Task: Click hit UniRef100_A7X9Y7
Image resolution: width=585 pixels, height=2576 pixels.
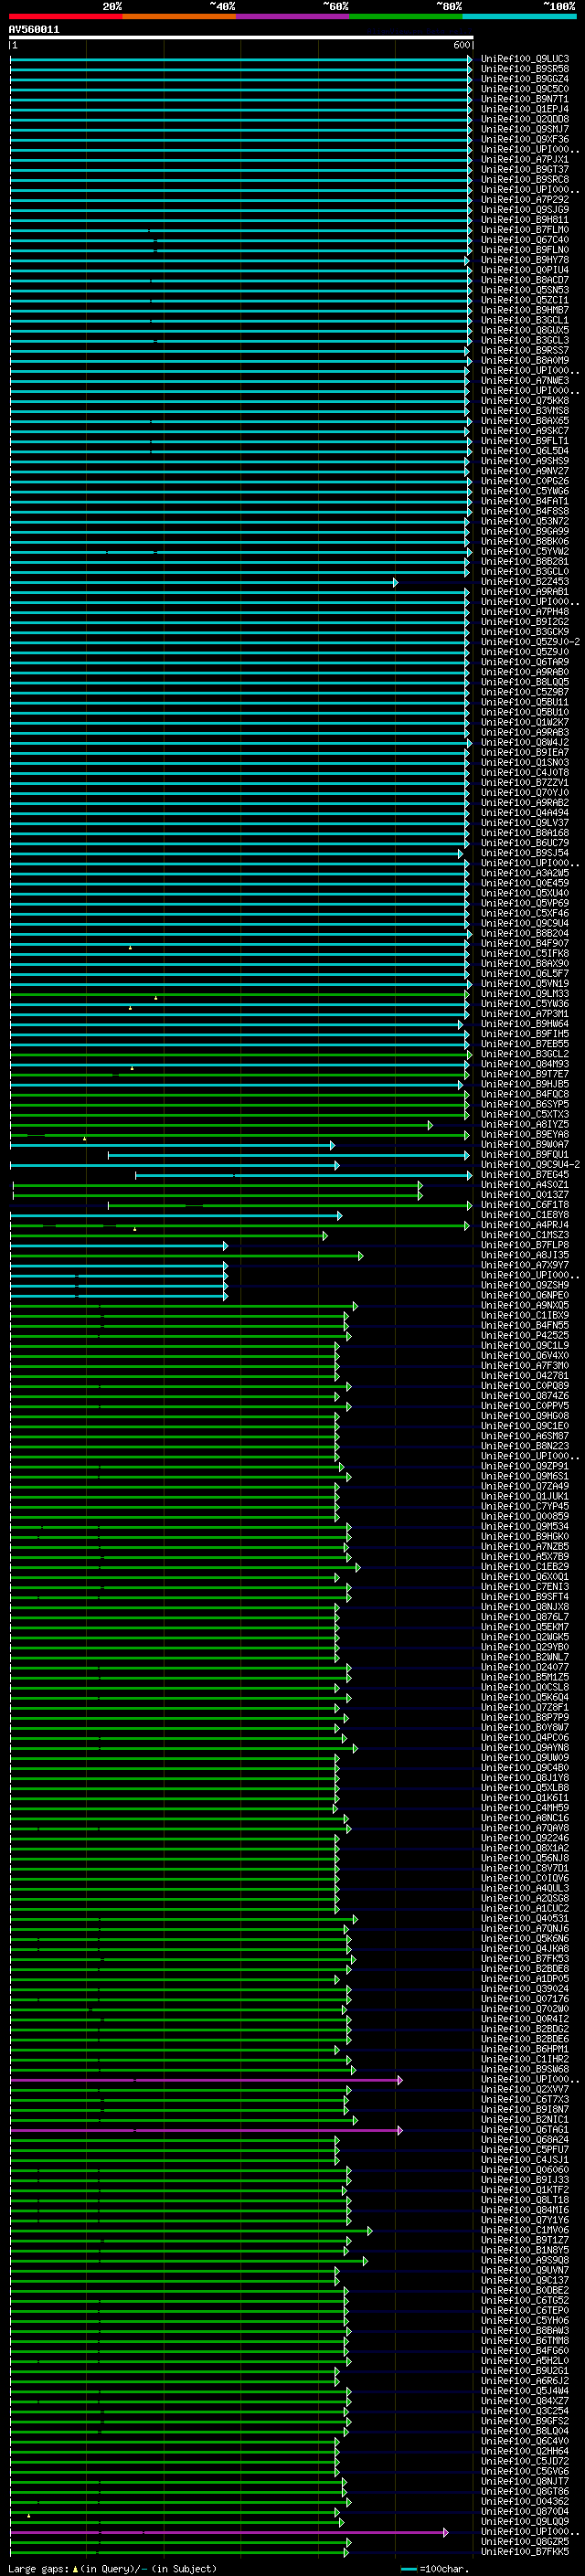Action: [524, 1265]
